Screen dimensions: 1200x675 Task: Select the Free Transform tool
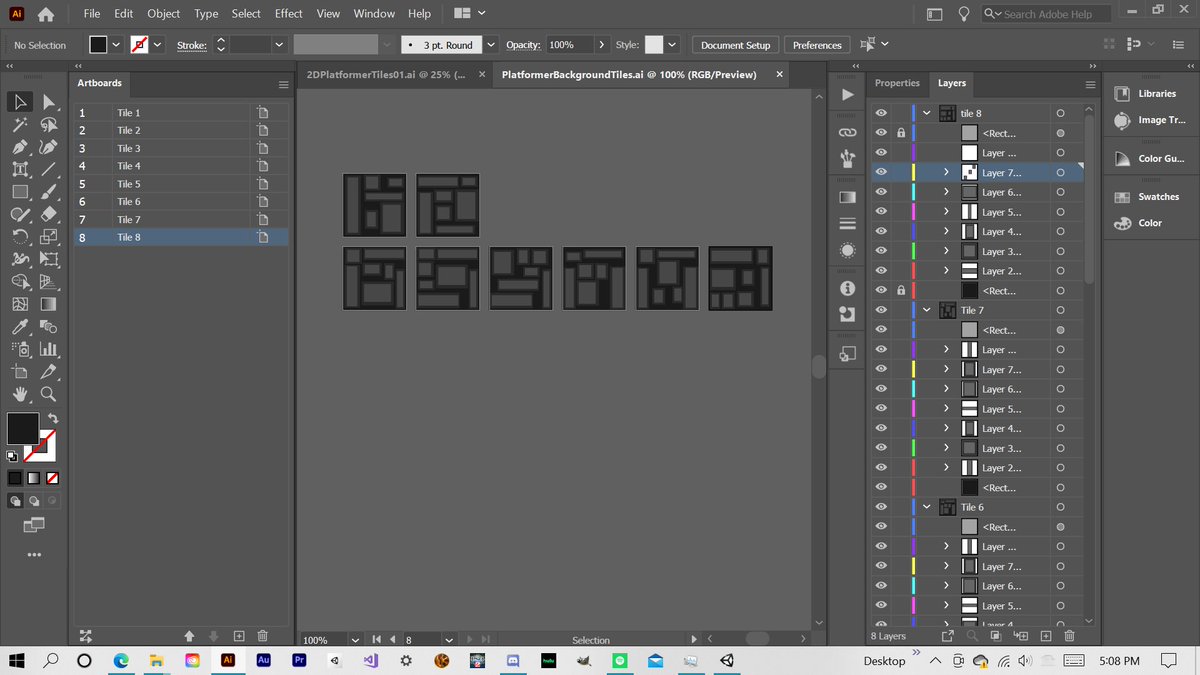pyautogui.click(x=48, y=259)
